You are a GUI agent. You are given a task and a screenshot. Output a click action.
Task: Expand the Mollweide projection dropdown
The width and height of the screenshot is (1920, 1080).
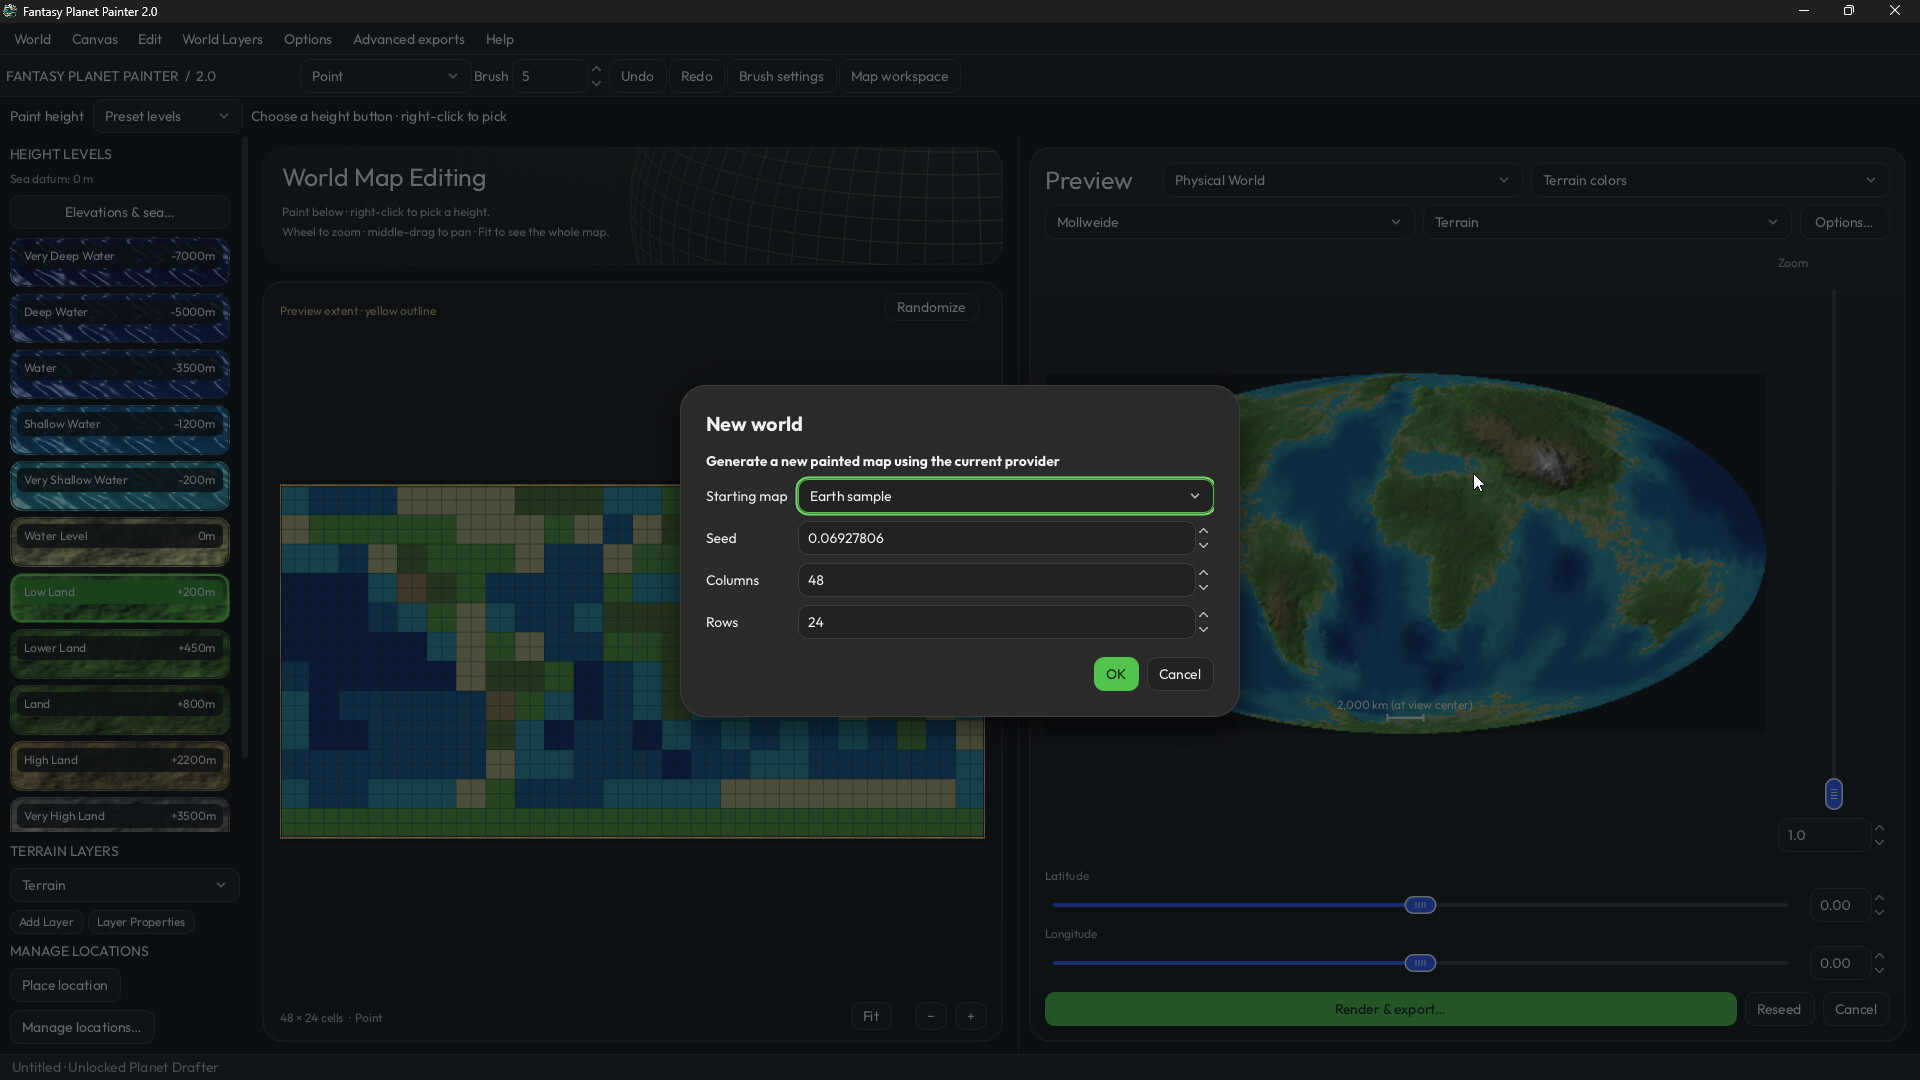click(x=1229, y=222)
